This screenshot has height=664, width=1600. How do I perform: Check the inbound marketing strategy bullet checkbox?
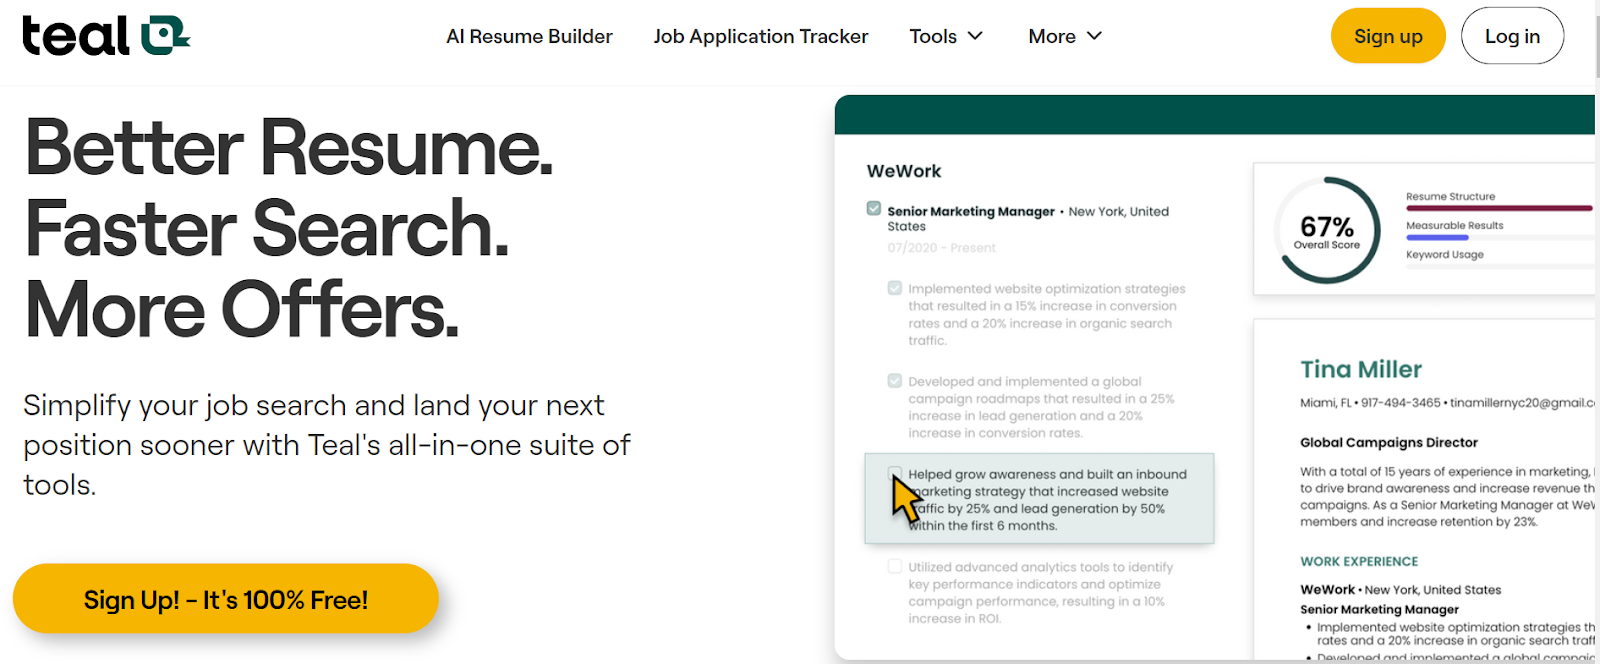click(895, 473)
